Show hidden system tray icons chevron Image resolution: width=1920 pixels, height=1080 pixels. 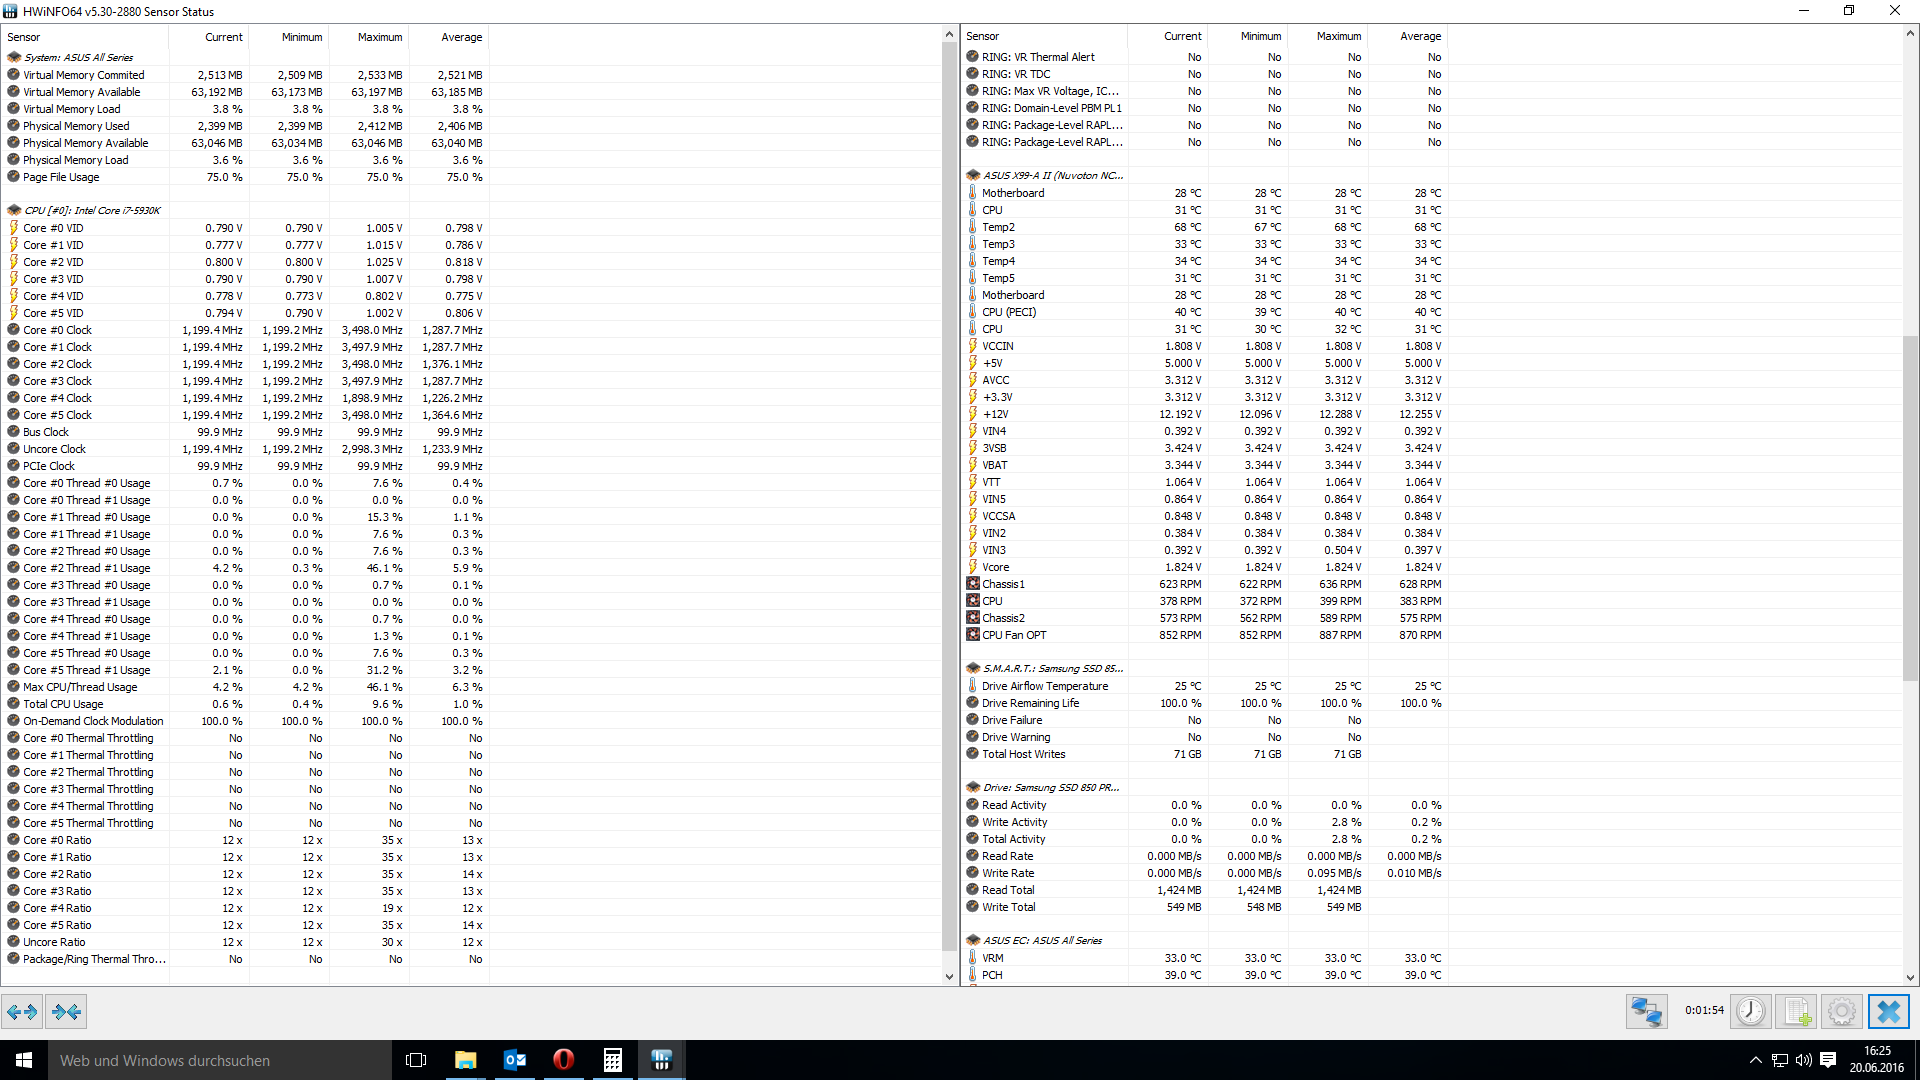tap(1755, 1060)
